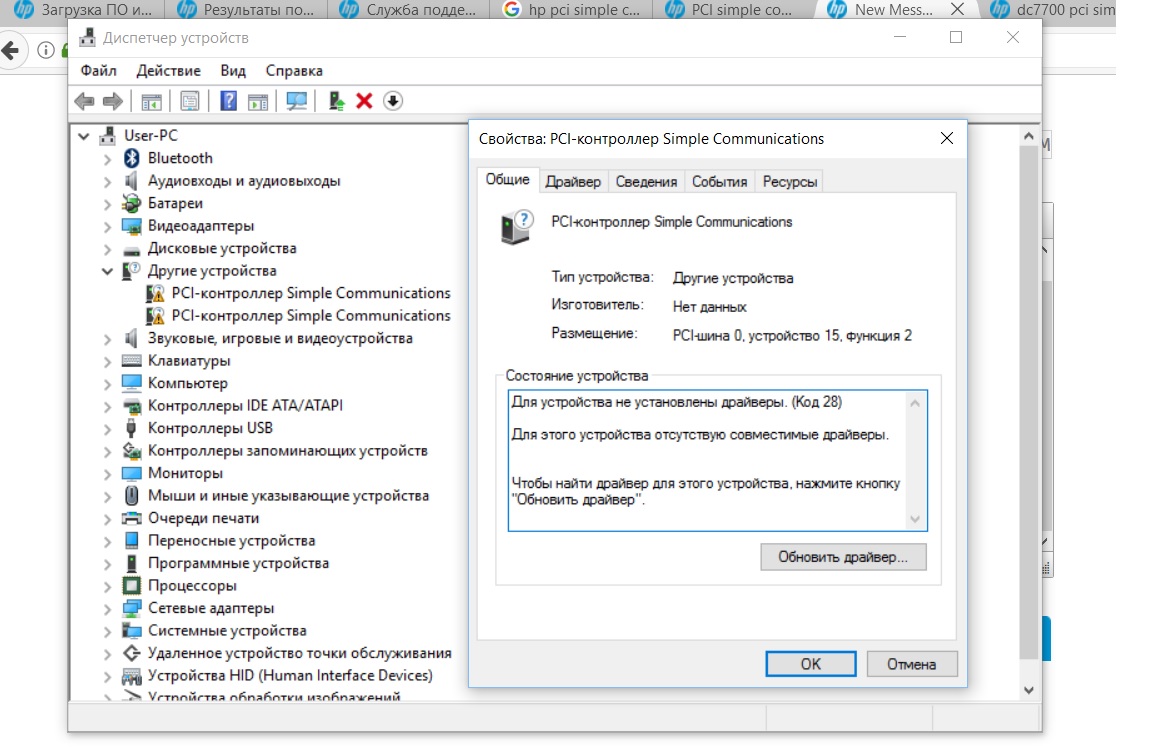Select second PCI-контроллер Simple Communications entry
Screen dimensions: 1152x747
click(311, 316)
